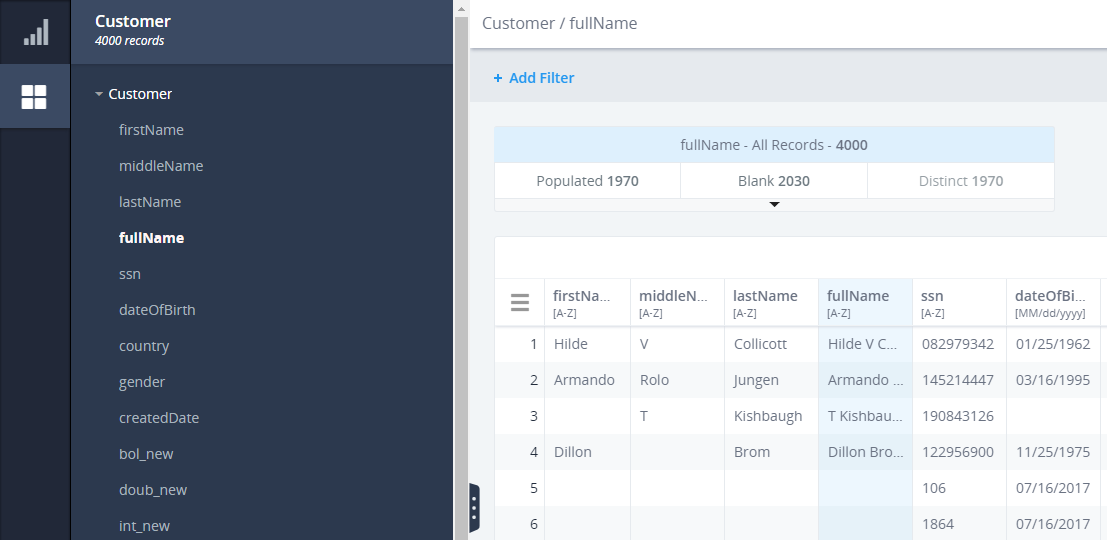The image size is (1107, 540).
Task: Open the table columns hamburger menu
Action: tap(520, 303)
